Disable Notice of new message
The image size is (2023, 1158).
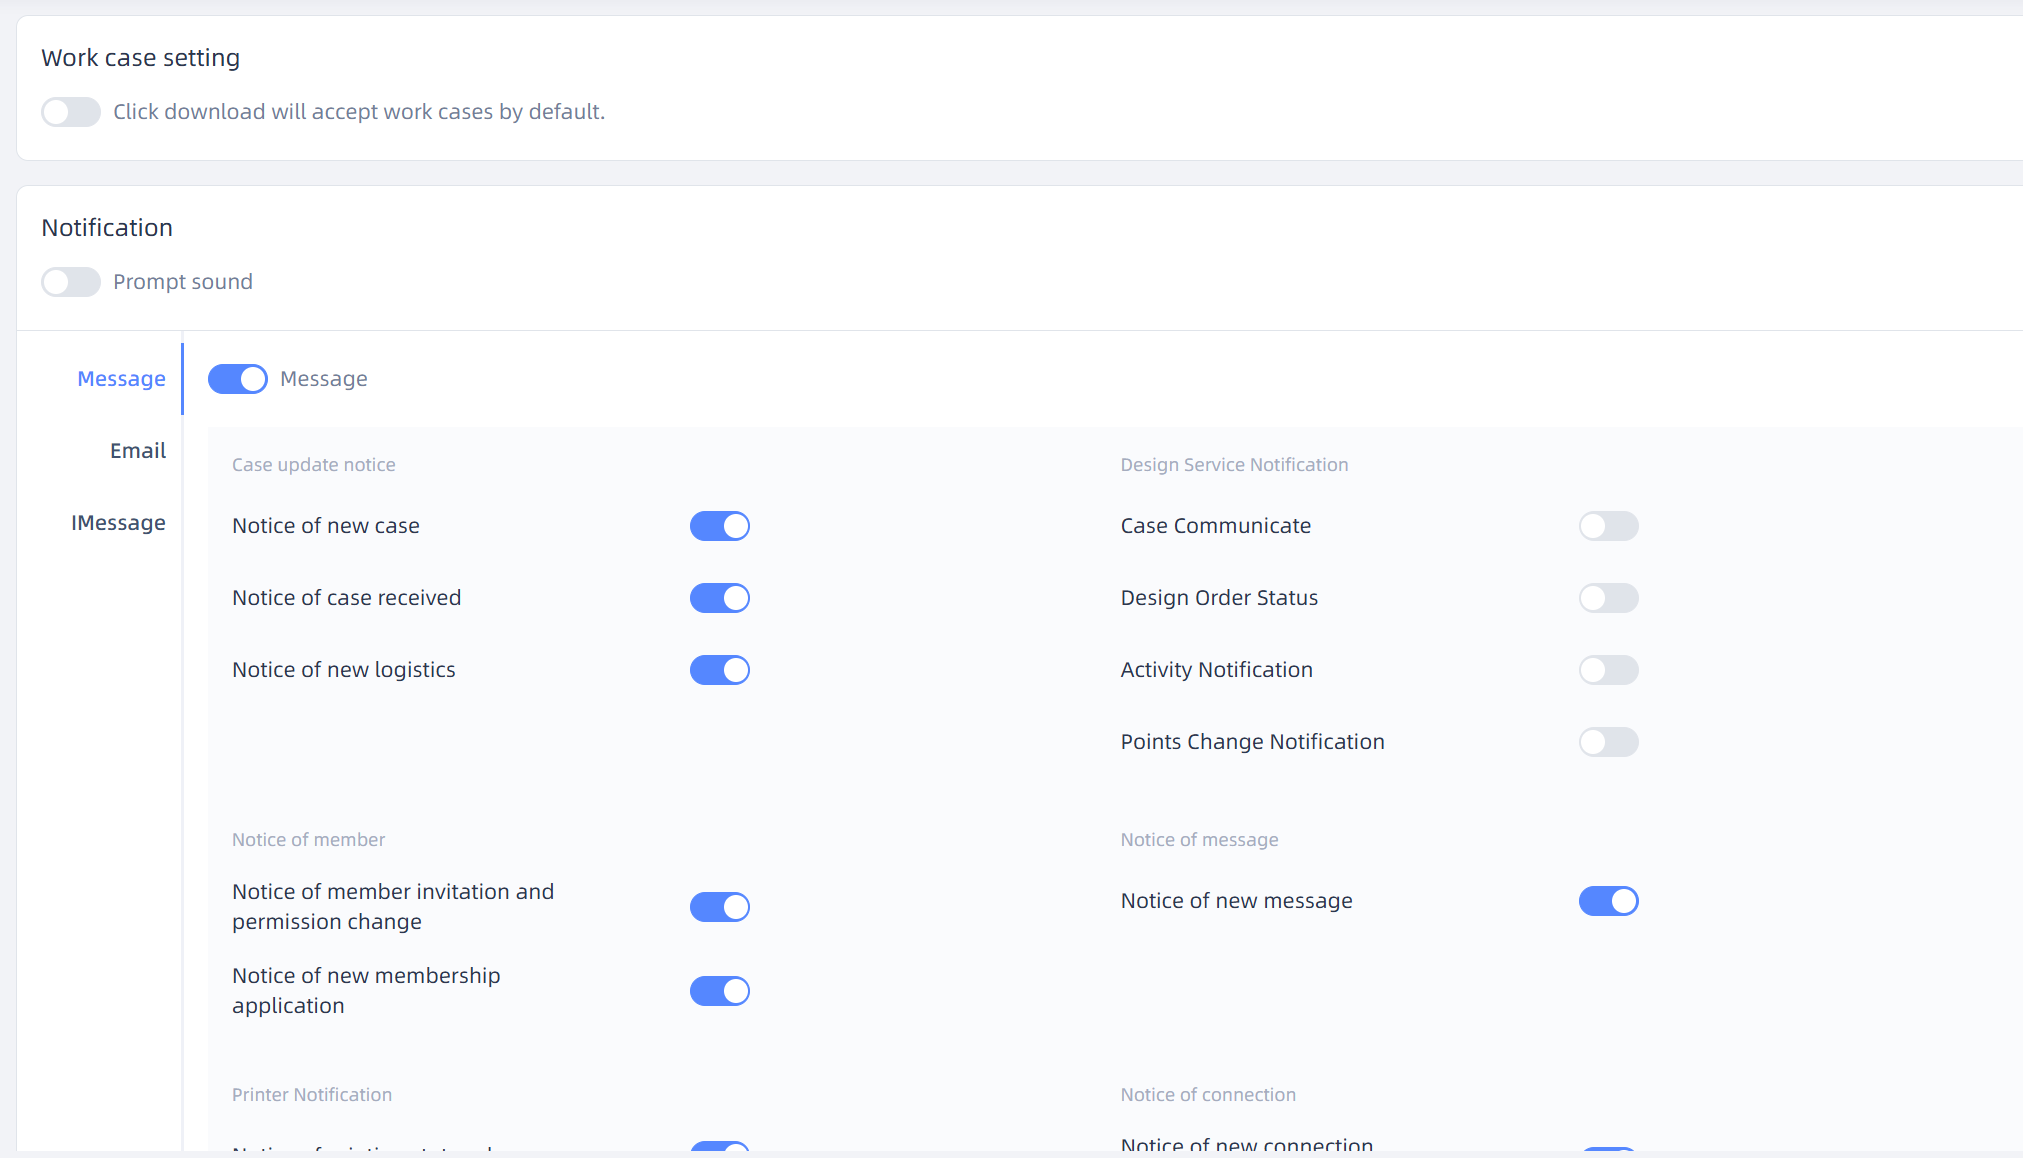(x=1608, y=901)
